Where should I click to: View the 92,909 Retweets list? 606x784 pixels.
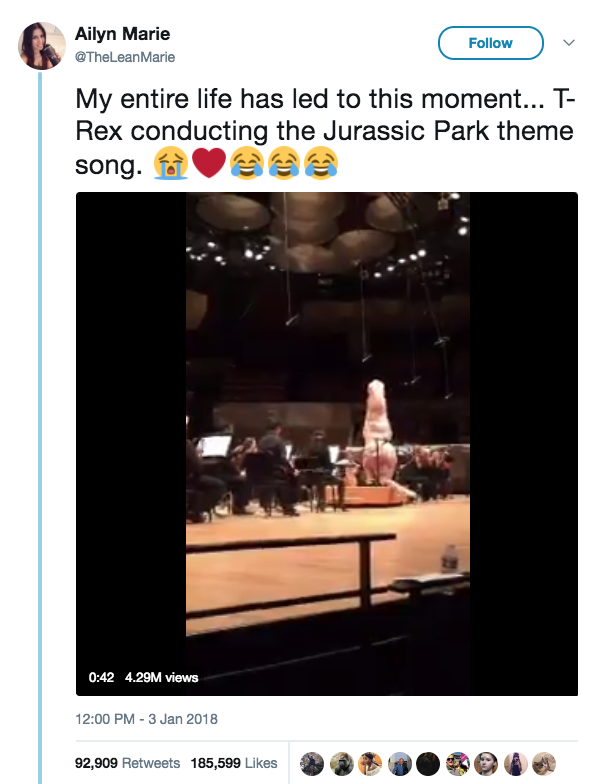(128, 762)
